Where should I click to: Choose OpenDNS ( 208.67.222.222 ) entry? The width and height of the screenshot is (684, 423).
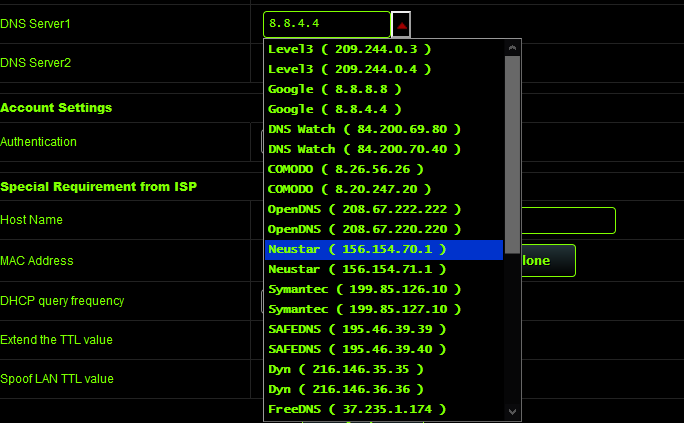pos(384,210)
